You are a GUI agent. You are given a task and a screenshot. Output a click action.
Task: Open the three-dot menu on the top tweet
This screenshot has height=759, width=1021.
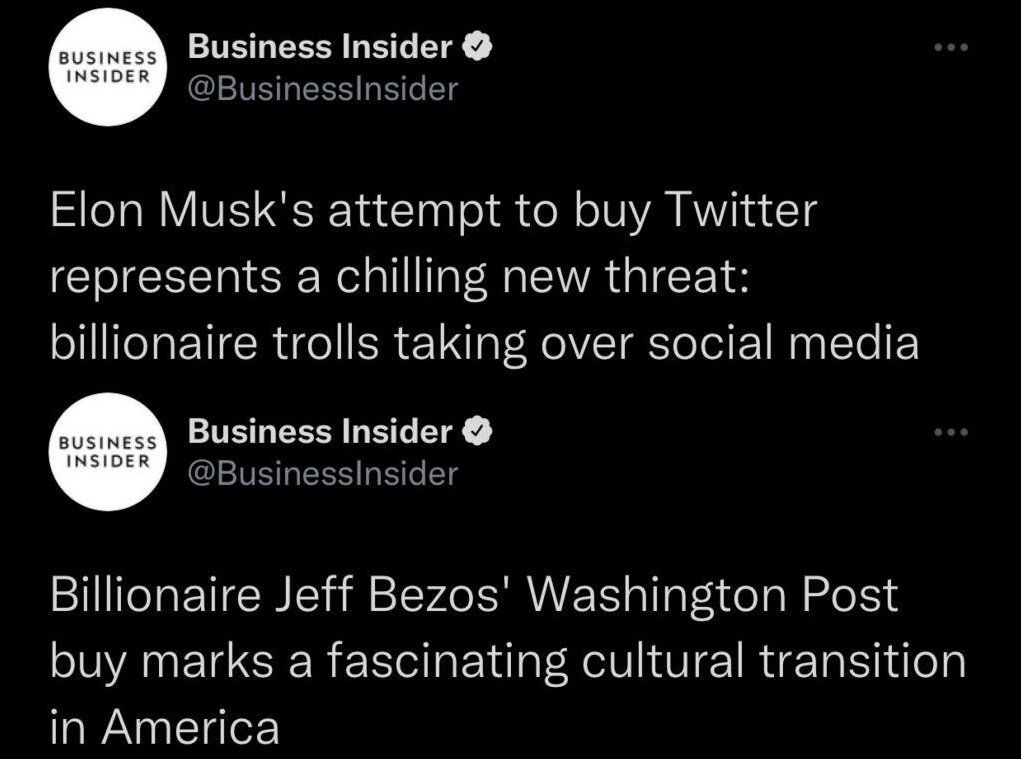[951, 48]
